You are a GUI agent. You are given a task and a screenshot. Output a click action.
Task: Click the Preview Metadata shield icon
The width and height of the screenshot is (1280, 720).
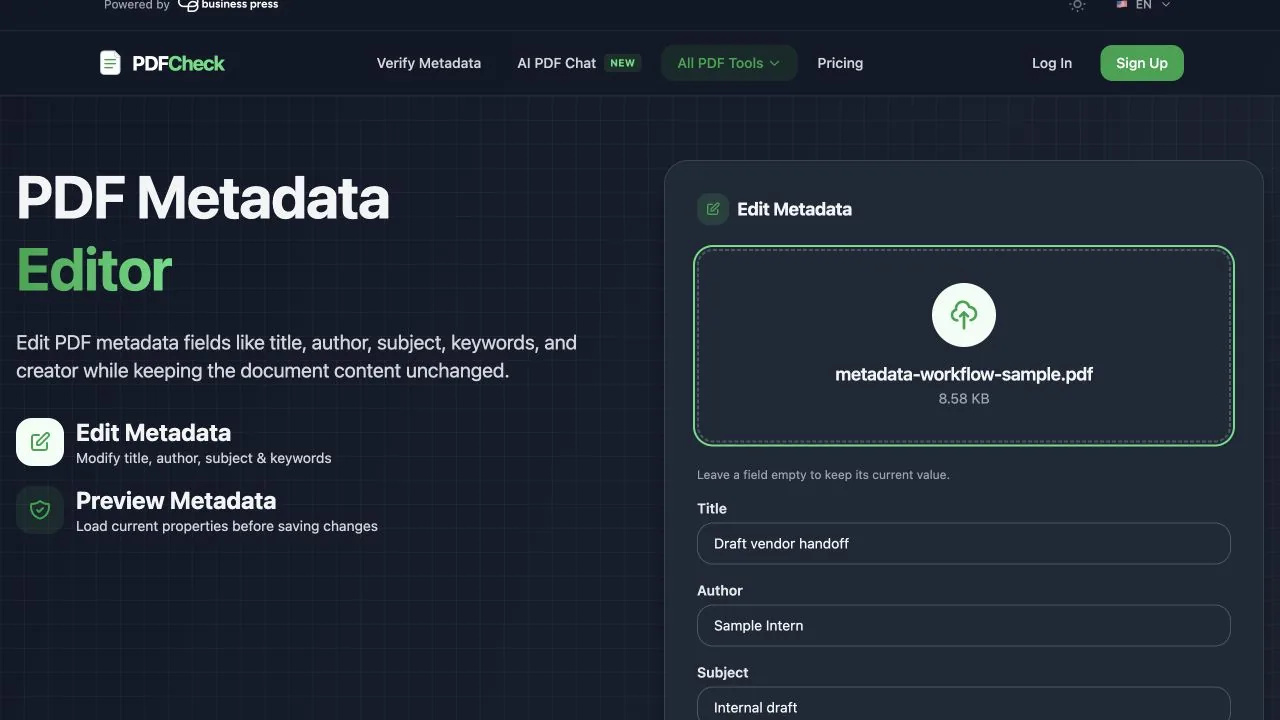(x=40, y=510)
